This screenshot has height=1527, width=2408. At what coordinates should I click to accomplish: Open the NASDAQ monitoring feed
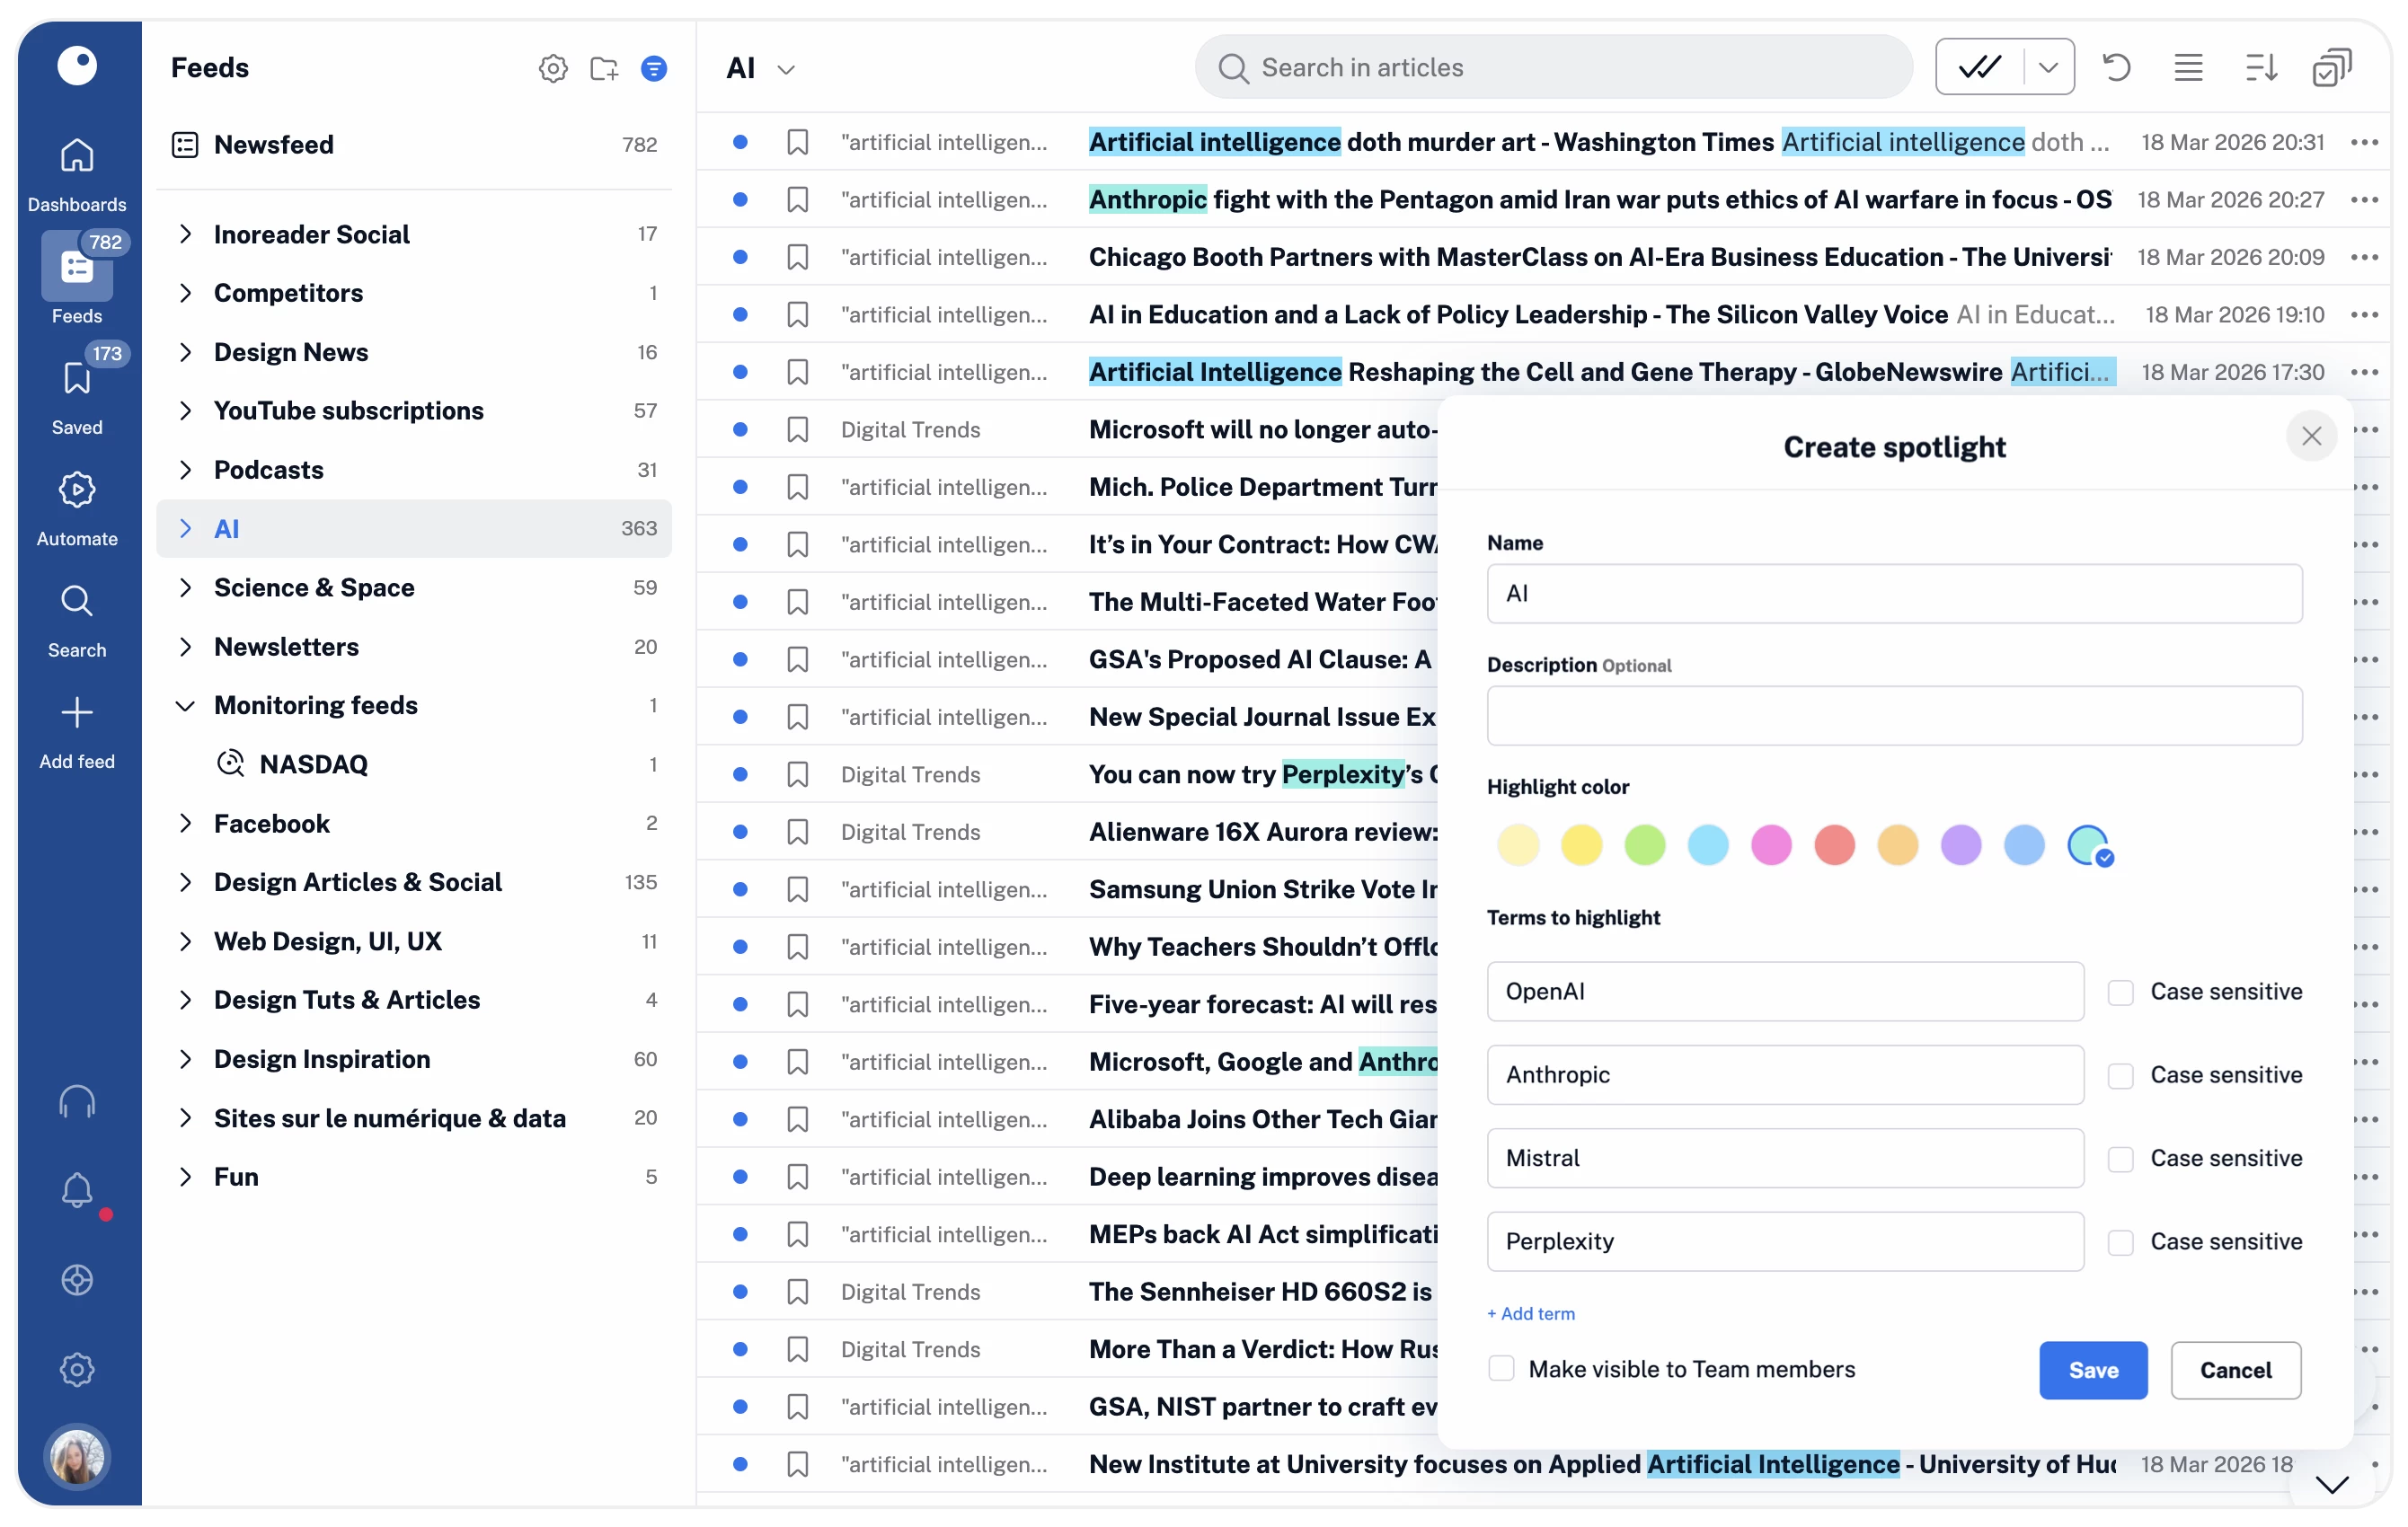tap(313, 765)
